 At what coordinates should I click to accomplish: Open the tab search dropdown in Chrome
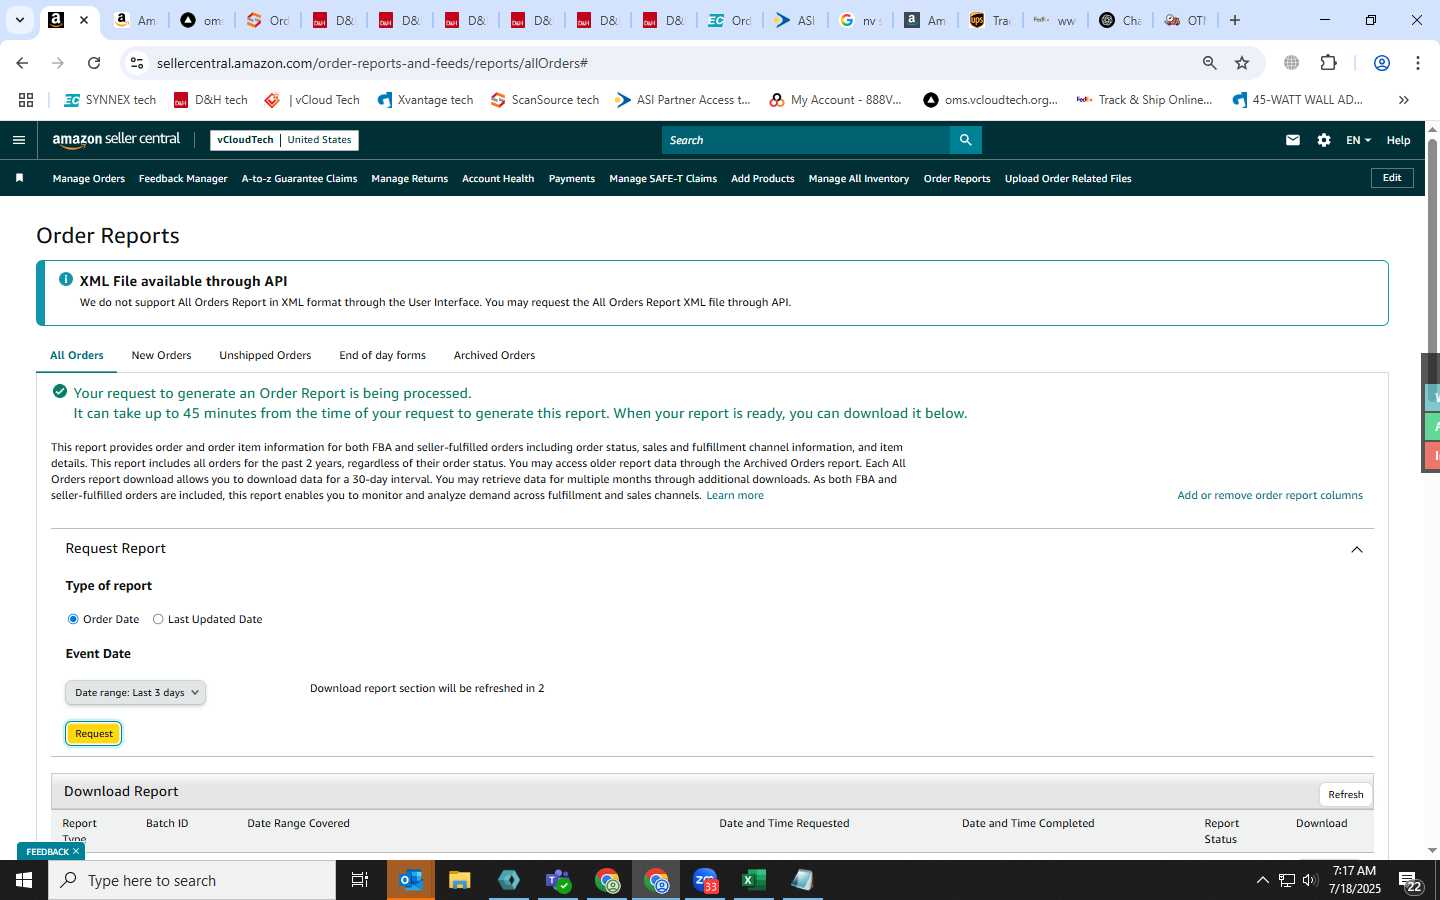(x=19, y=20)
